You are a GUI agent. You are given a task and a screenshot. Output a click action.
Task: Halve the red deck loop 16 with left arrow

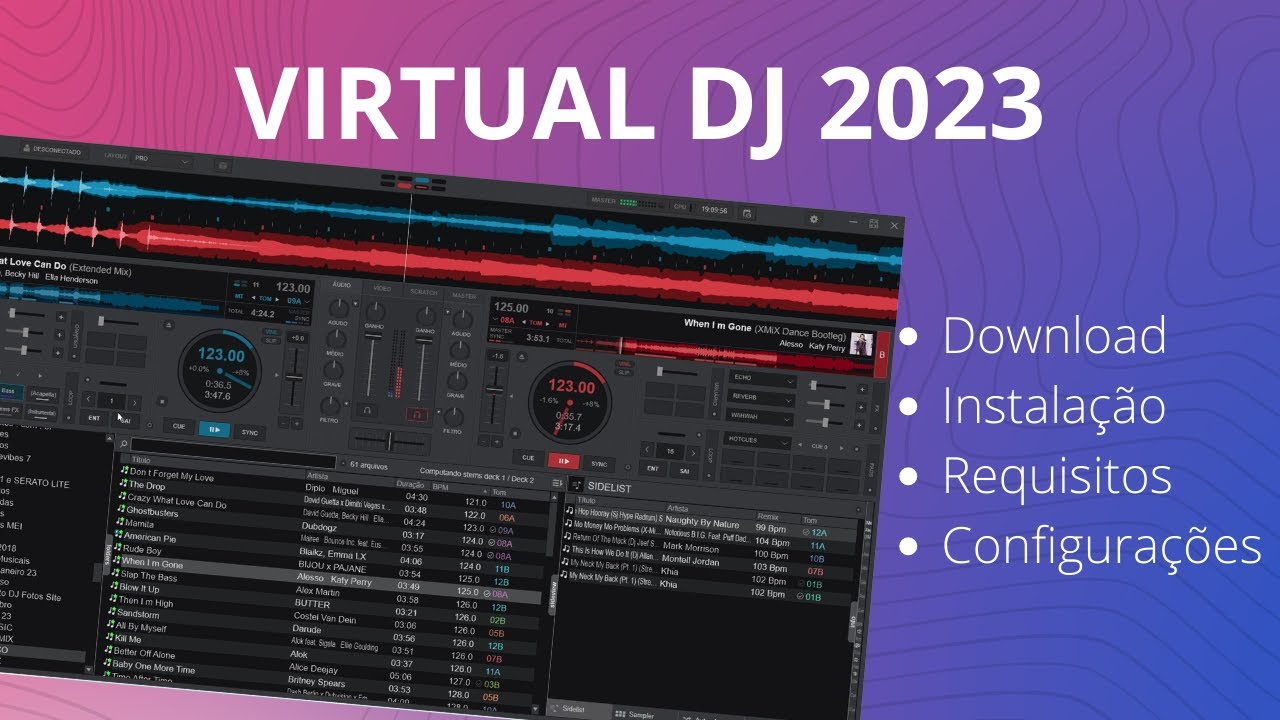647,450
